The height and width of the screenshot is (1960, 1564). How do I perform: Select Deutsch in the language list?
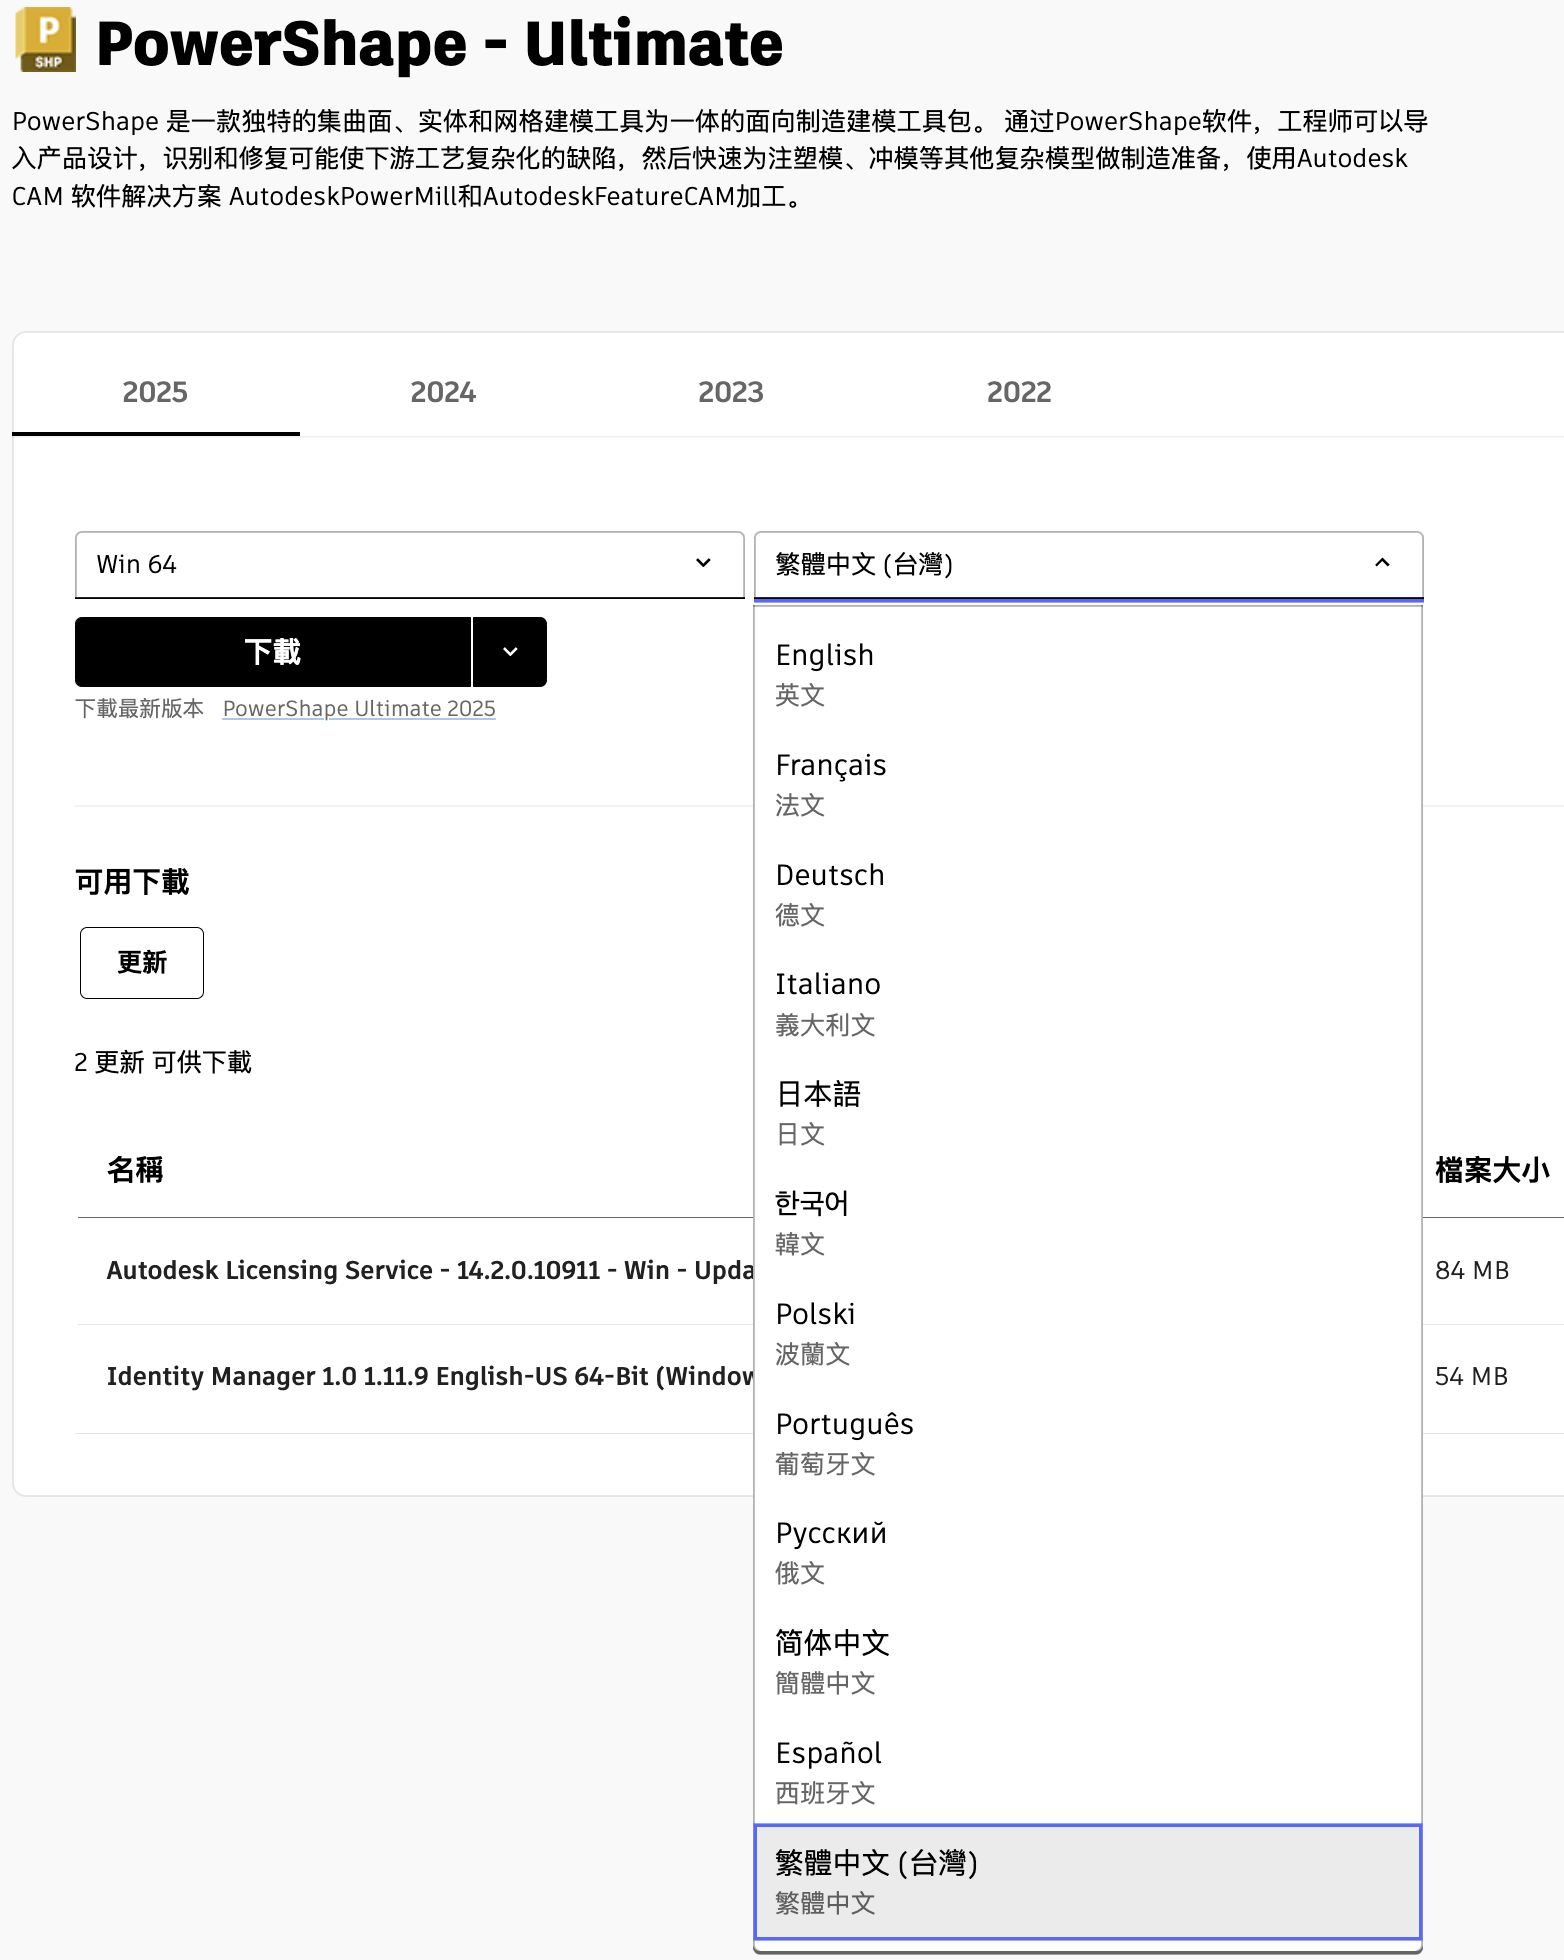[x=1087, y=893]
